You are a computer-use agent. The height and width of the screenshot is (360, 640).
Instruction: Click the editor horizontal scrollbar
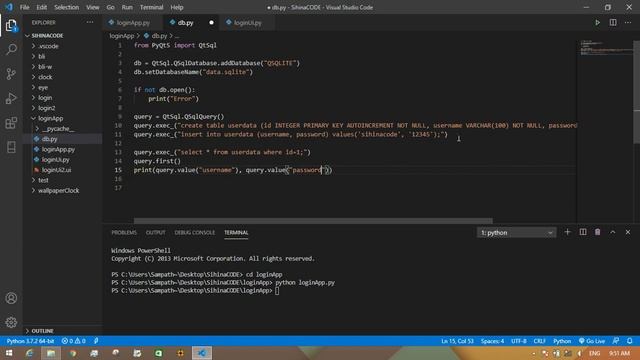(x=313, y=221)
